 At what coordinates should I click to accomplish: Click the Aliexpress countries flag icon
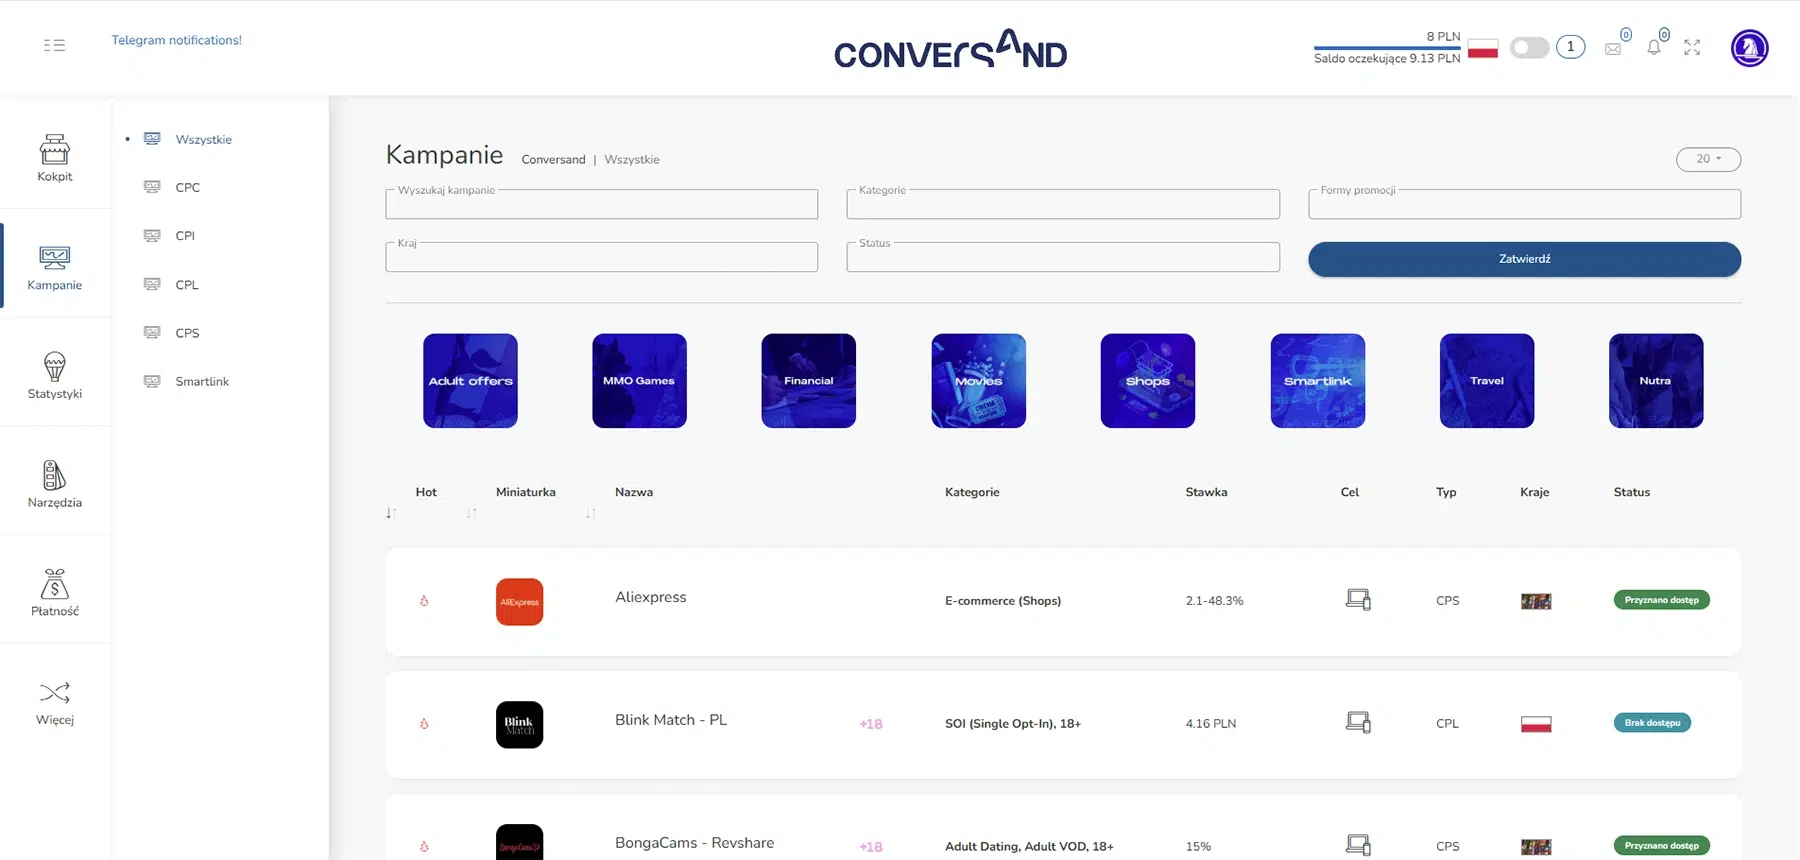(1536, 601)
